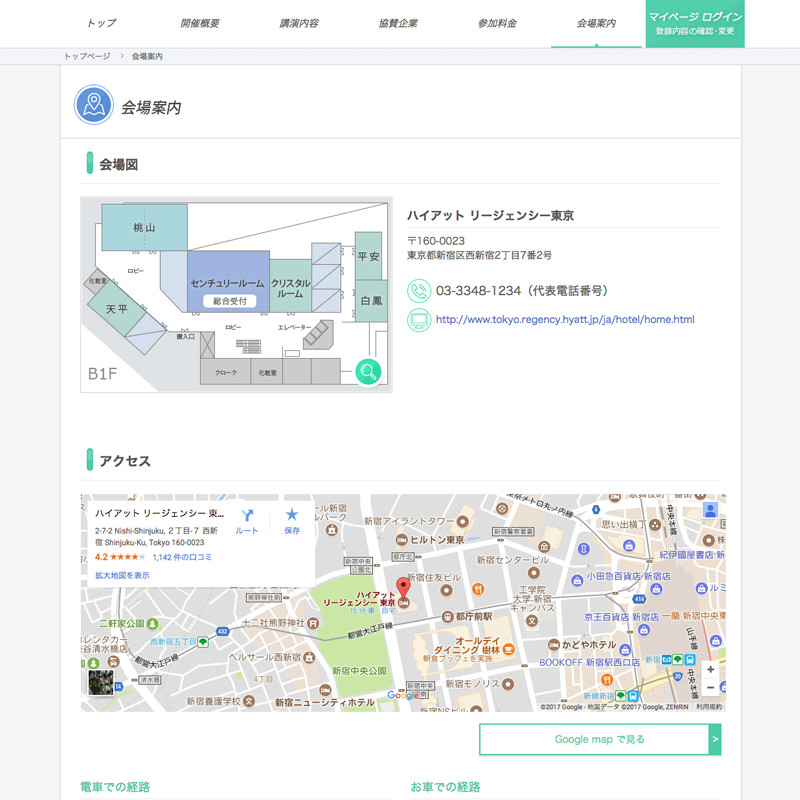Click the 拡大地図を表示 link
This screenshot has height=800, width=800.
point(122,576)
